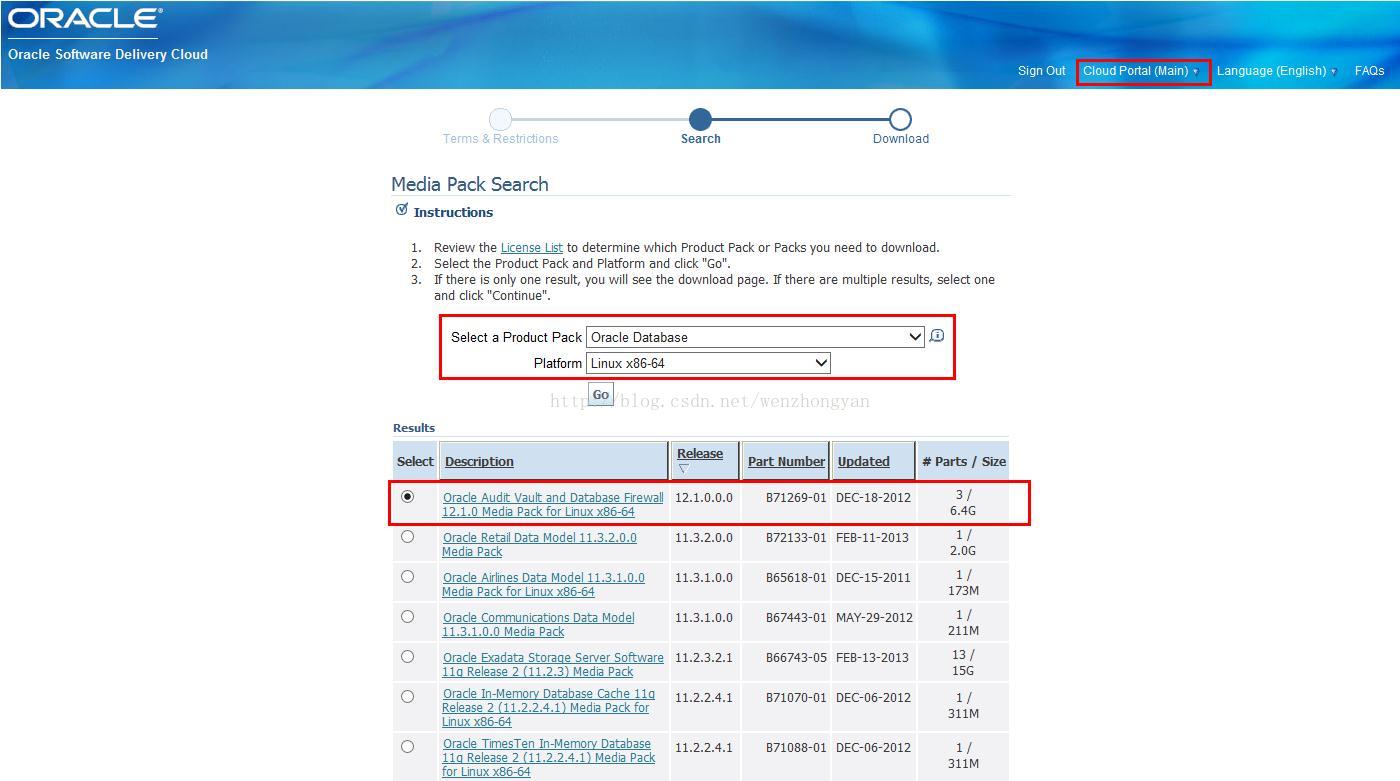Click part number B66743-05
This screenshot has height=781, width=1400.
point(796,657)
